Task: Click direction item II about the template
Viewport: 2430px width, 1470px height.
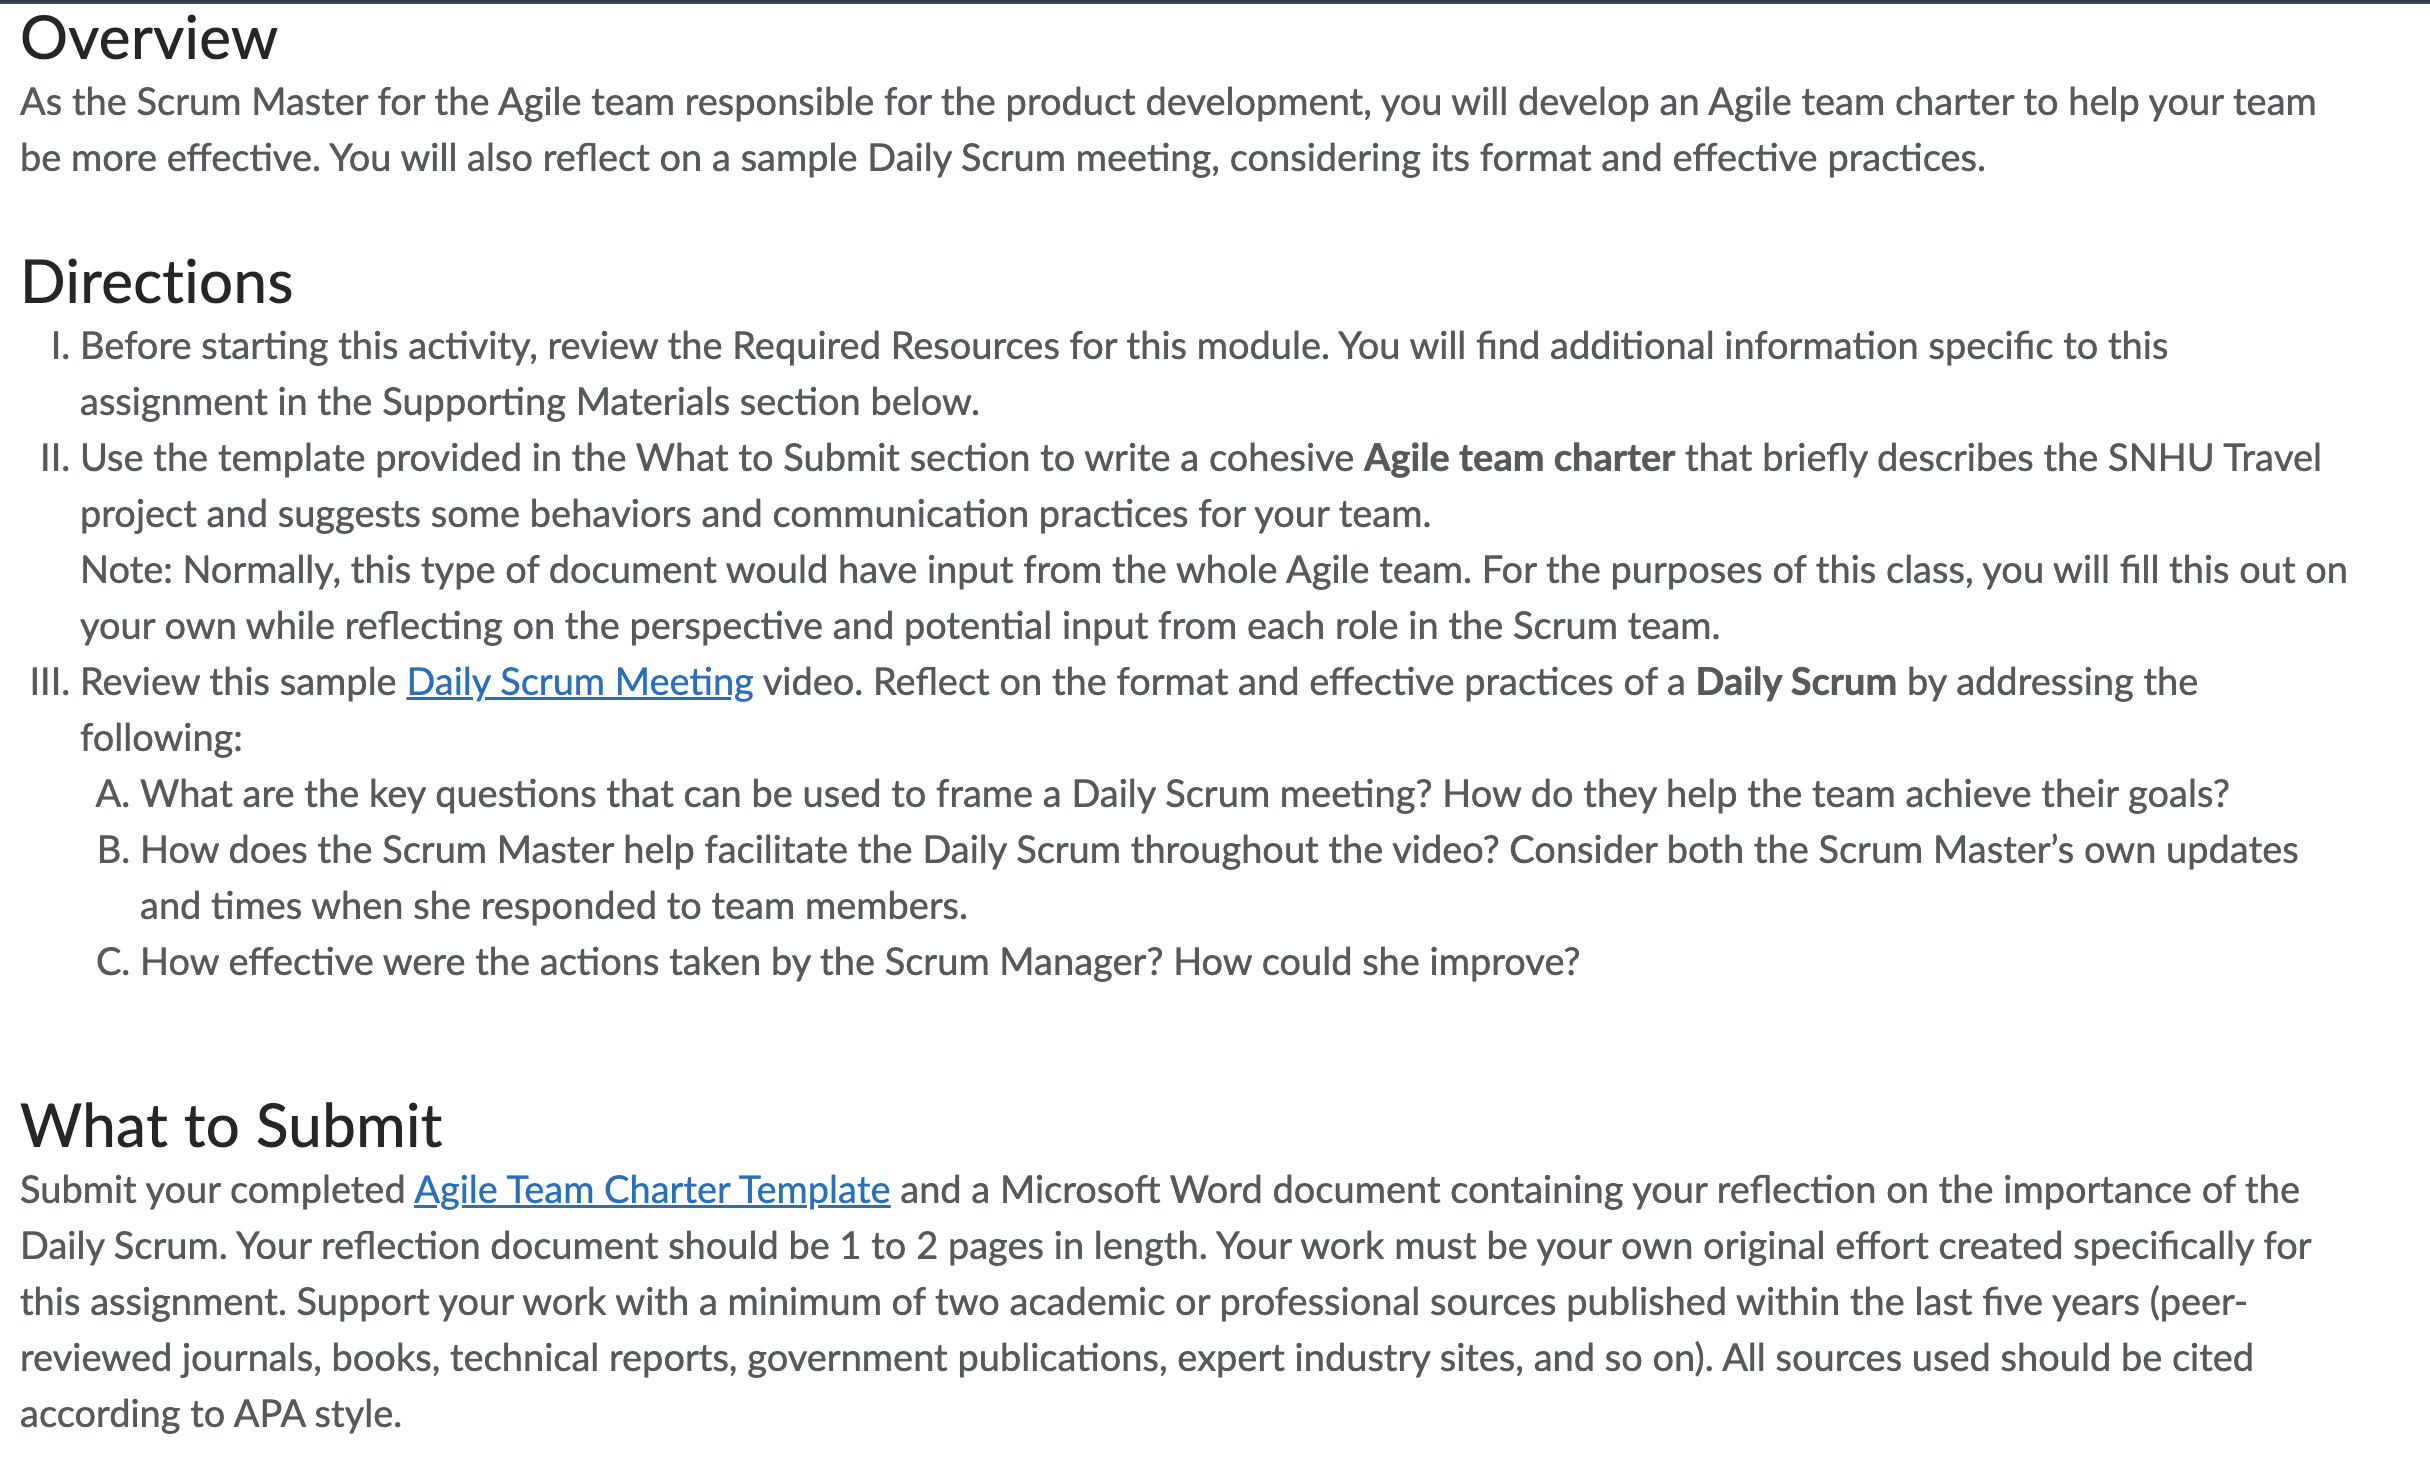Action: pos(1100,485)
